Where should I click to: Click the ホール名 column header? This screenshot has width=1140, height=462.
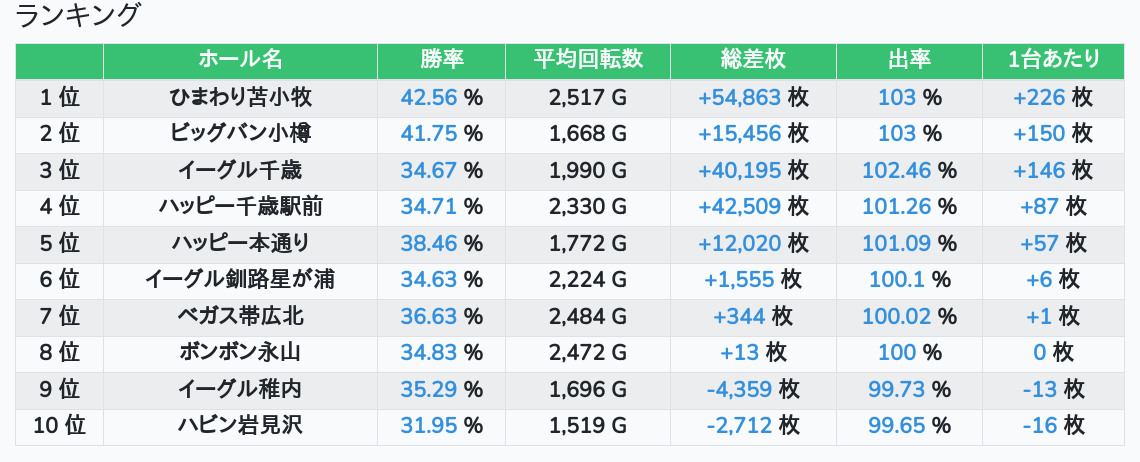240,60
